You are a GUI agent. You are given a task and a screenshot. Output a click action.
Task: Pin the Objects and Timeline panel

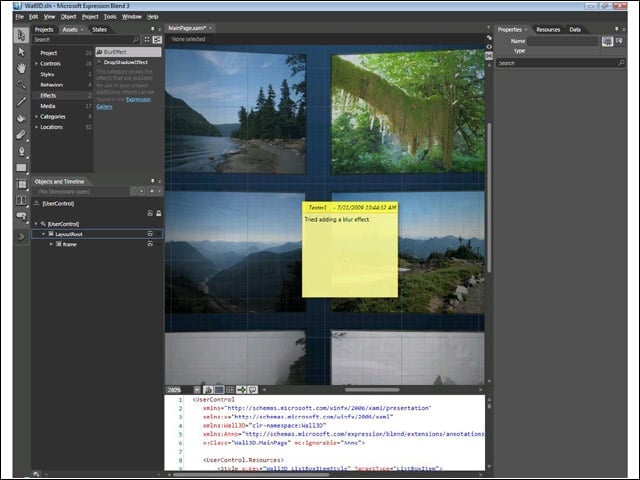[153, 181]
